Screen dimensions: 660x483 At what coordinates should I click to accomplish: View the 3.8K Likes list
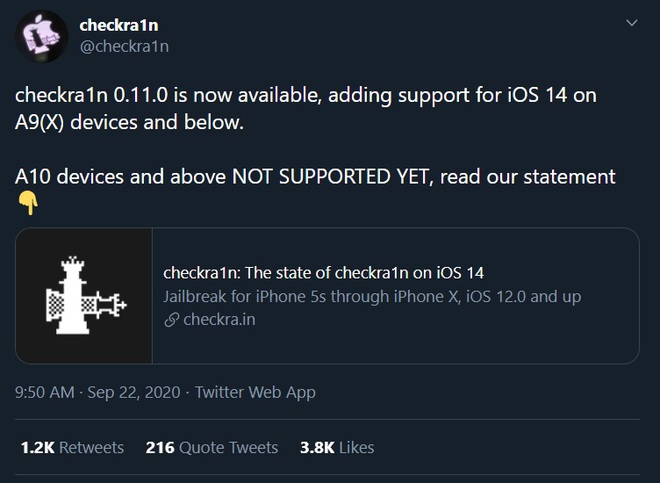[337, 447]
